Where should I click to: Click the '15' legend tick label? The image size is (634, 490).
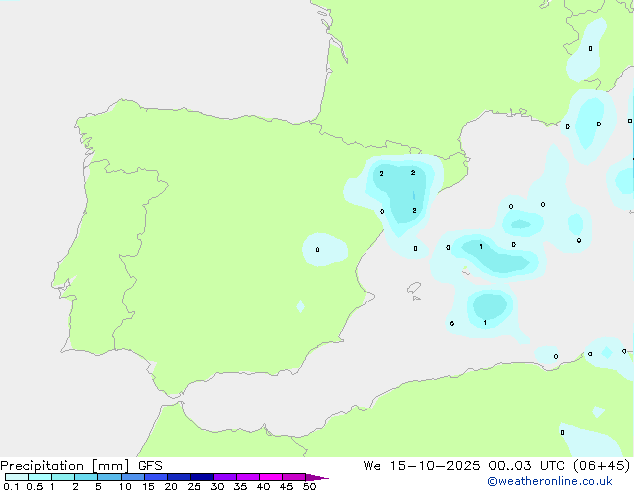[x=148, y=486]
